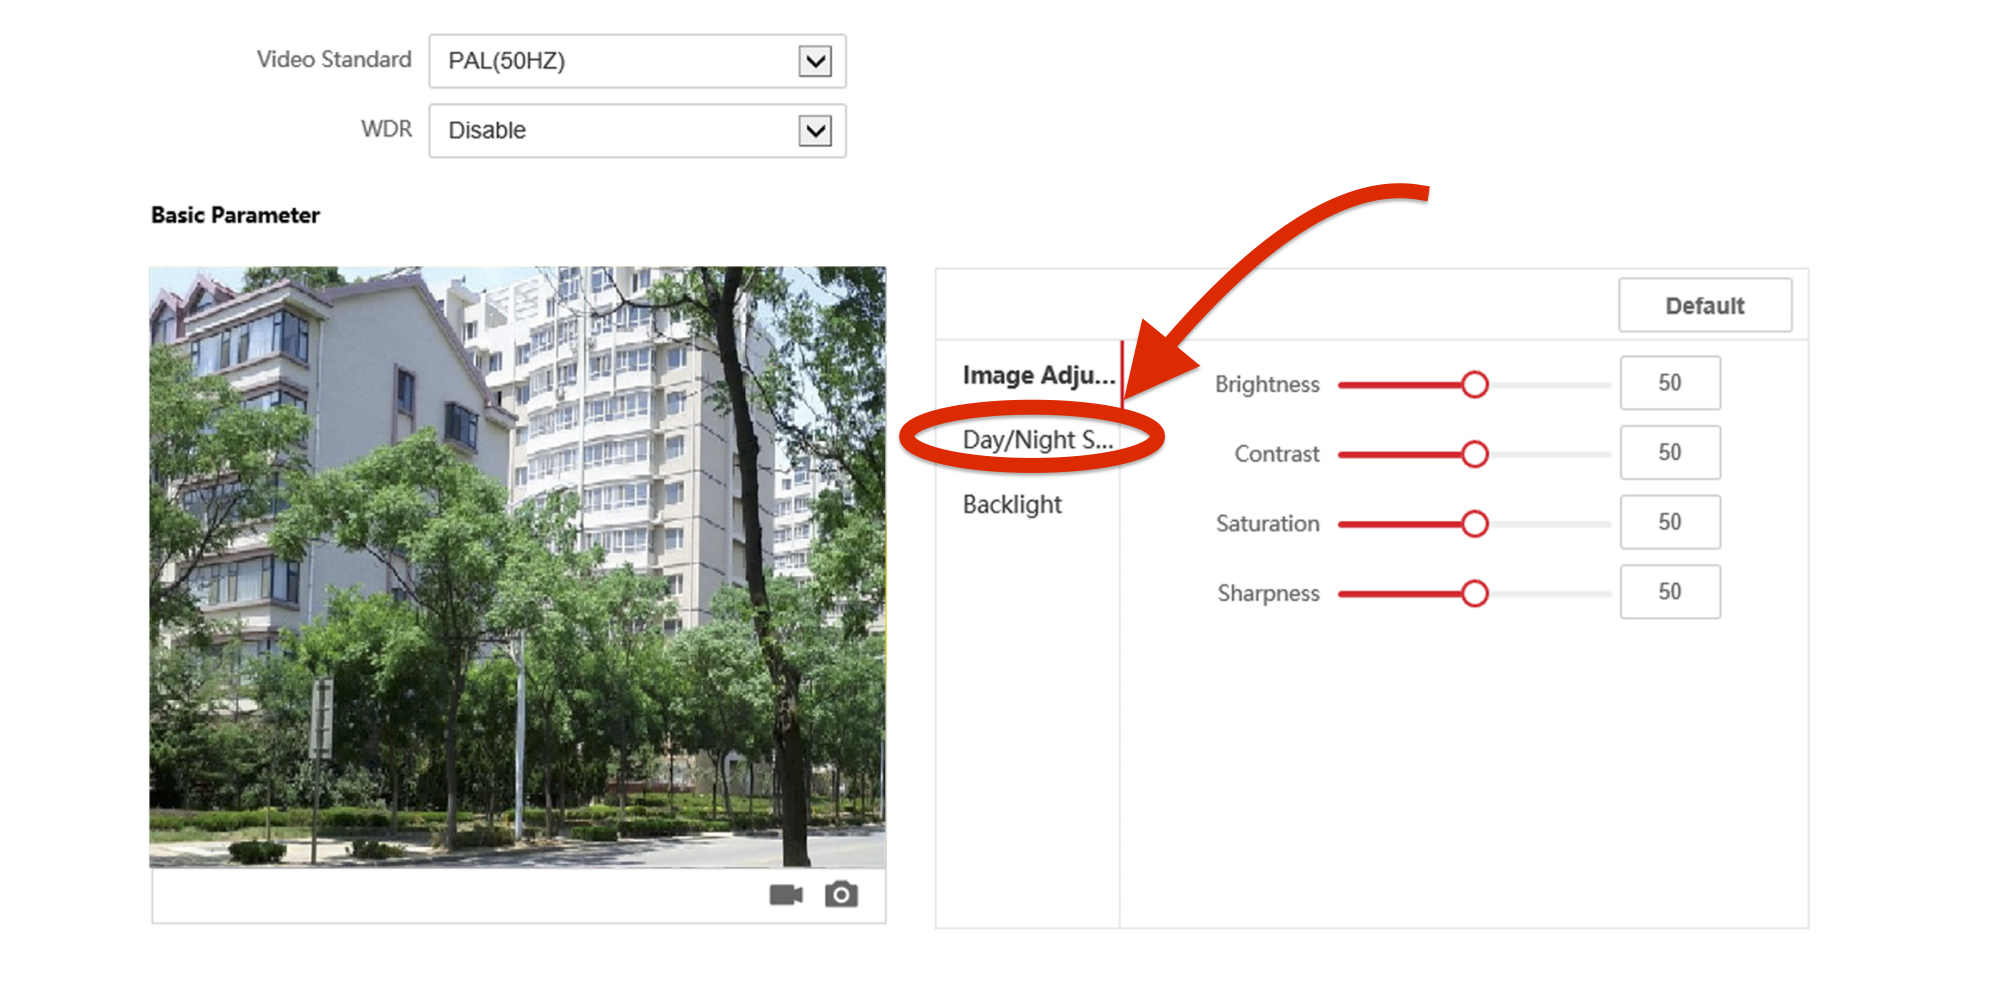The image size is (2000, 1000).
Task: Click the gray unfilled Sharpness slider track
Action: point(1550,594)
